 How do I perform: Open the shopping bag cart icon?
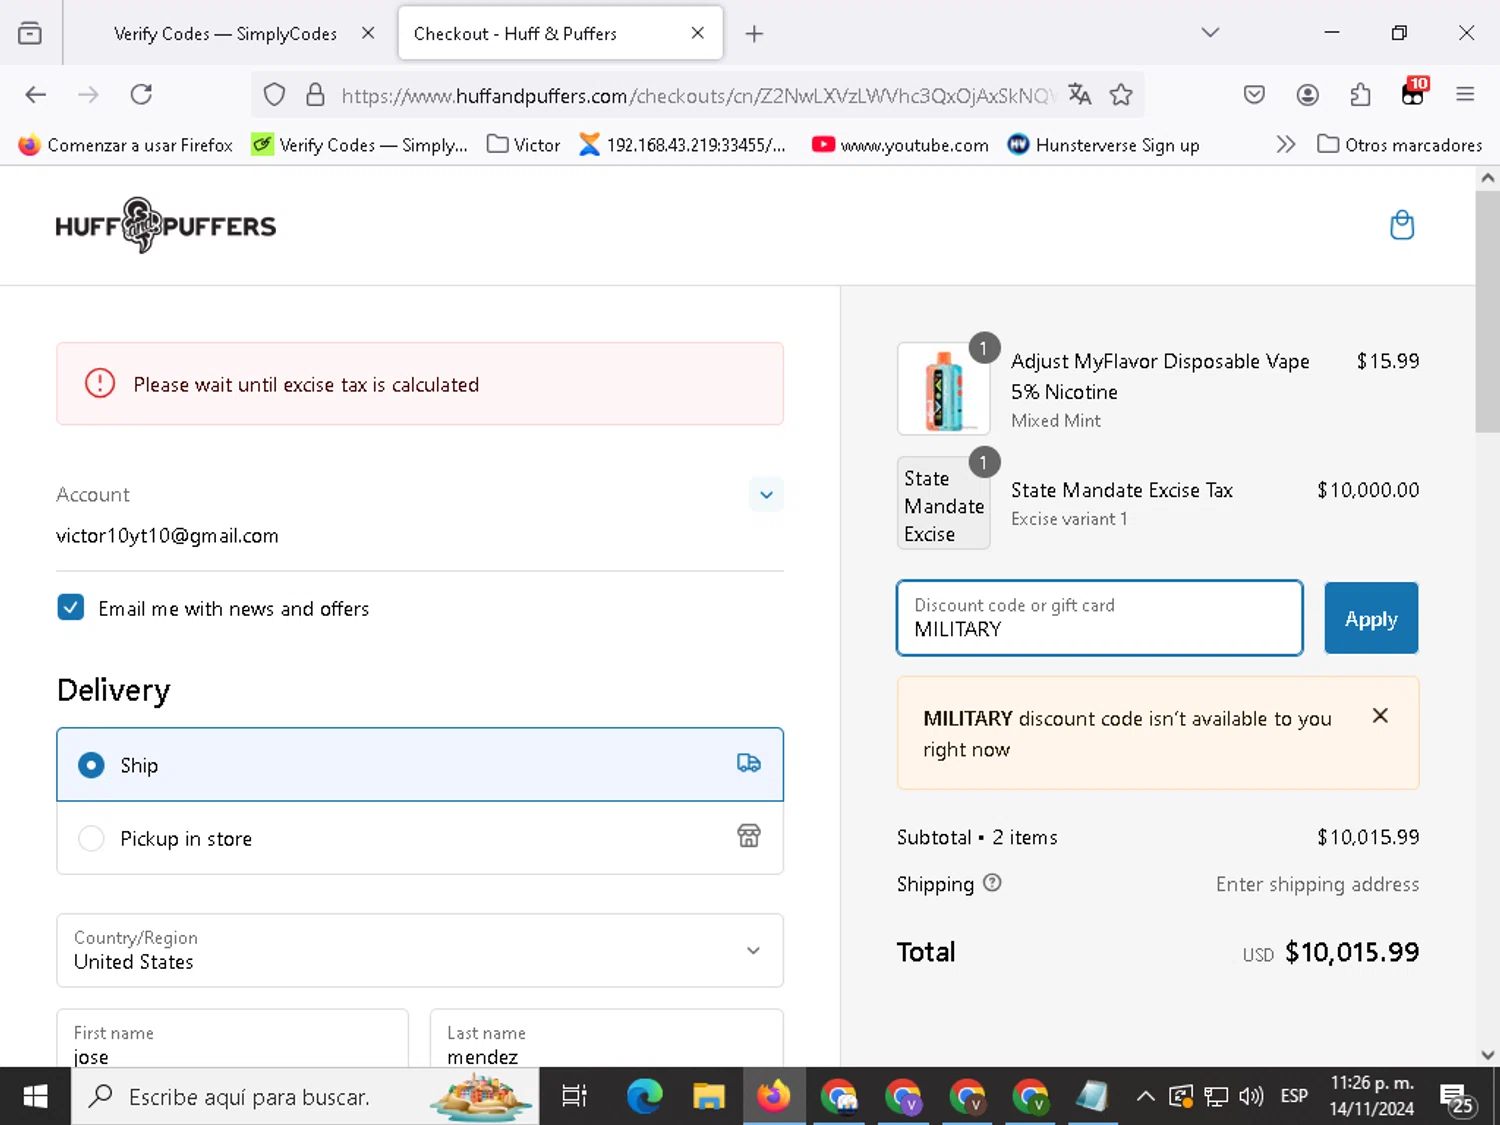point(1402,225)
